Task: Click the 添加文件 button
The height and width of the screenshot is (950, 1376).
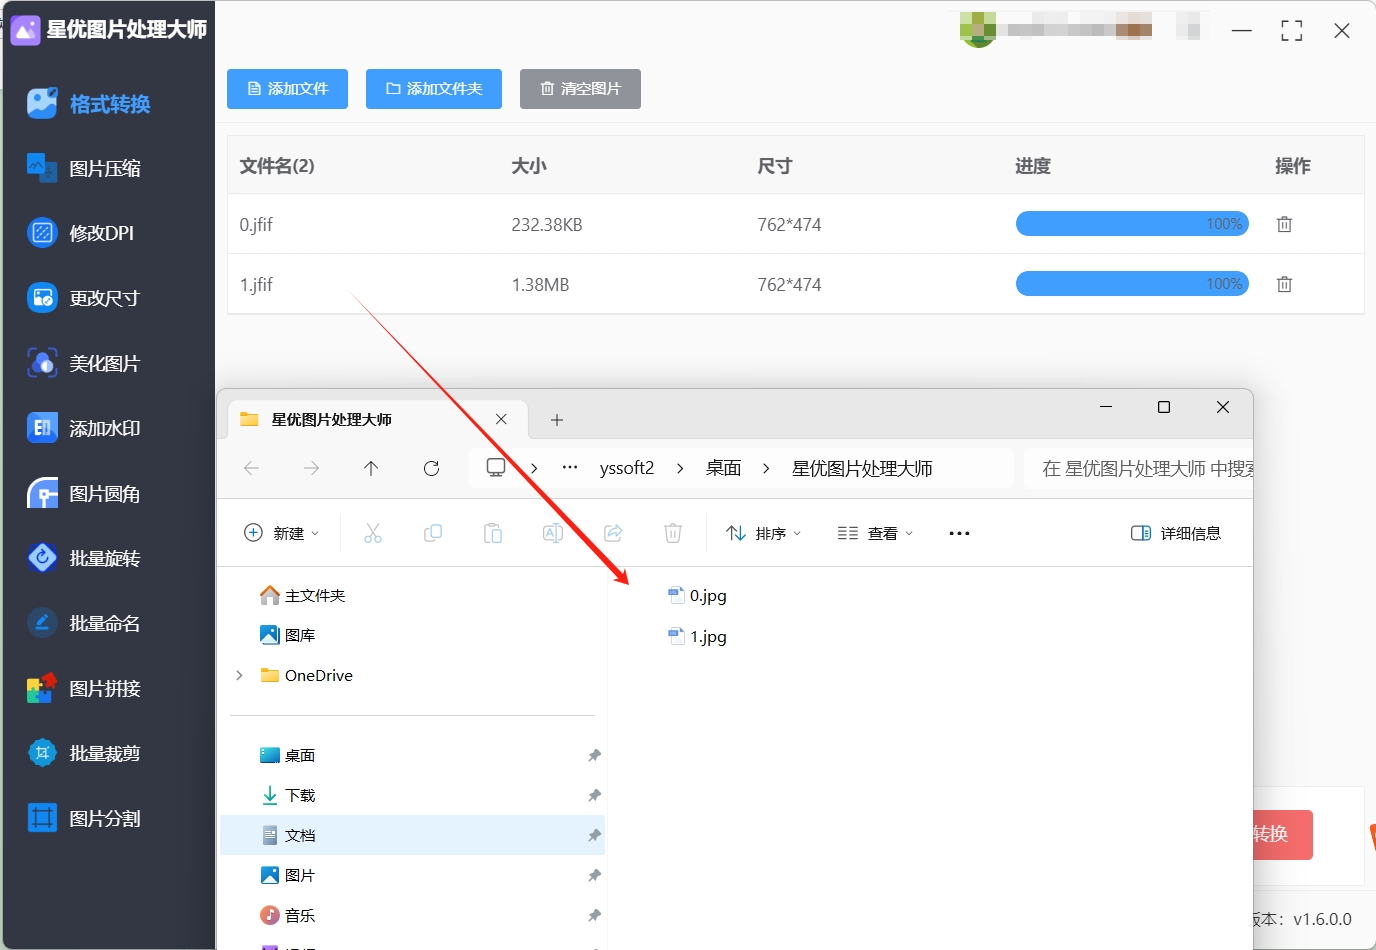Action: pyautogui.click(x=287, y=89)
